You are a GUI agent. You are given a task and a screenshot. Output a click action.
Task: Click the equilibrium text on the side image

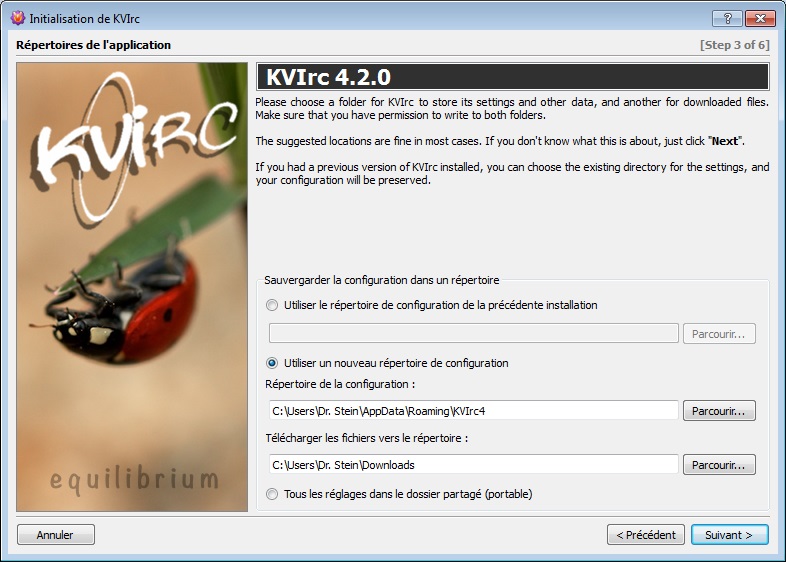tap(132, 478)
